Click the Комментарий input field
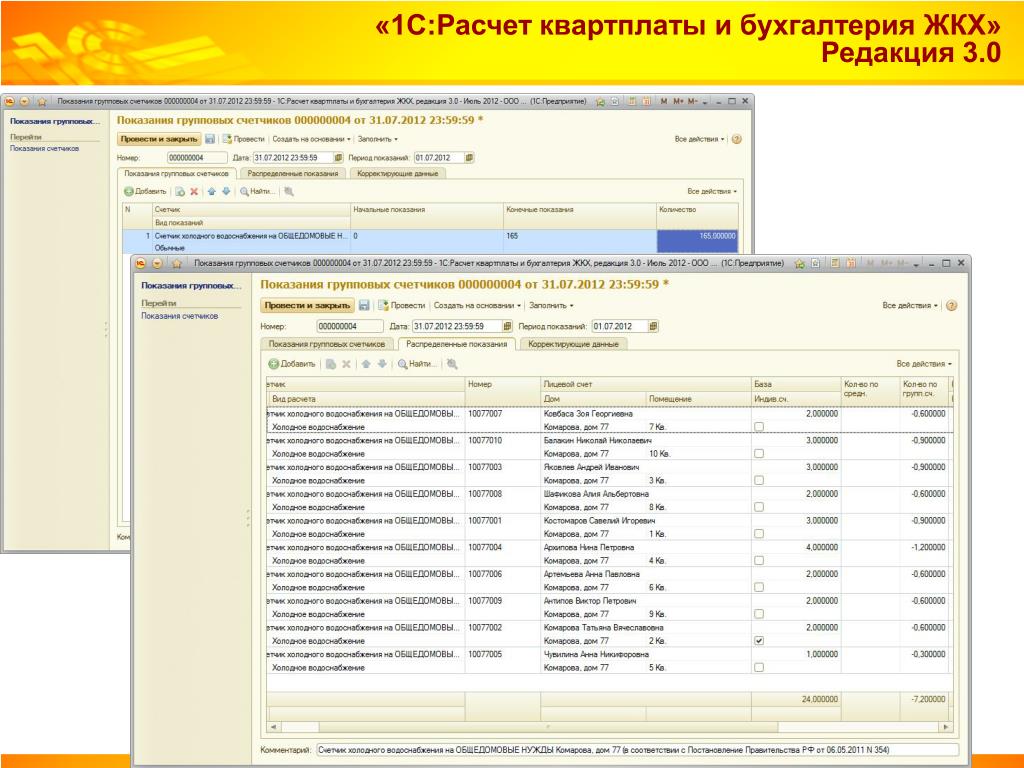This screenshot has width=1024, height=768. [x=637, y=750]
